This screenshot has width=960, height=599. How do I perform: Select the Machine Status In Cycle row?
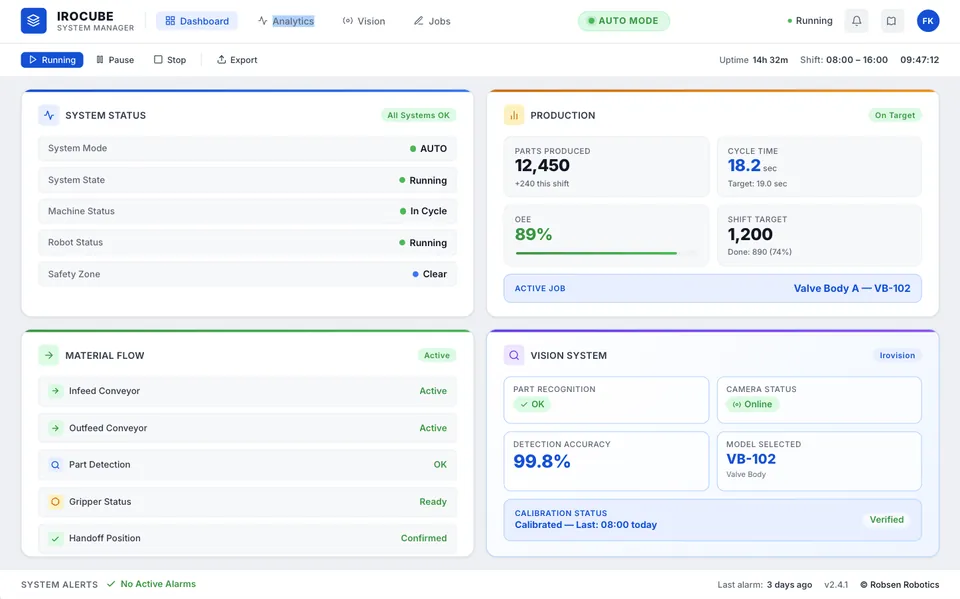coord(247,211)
